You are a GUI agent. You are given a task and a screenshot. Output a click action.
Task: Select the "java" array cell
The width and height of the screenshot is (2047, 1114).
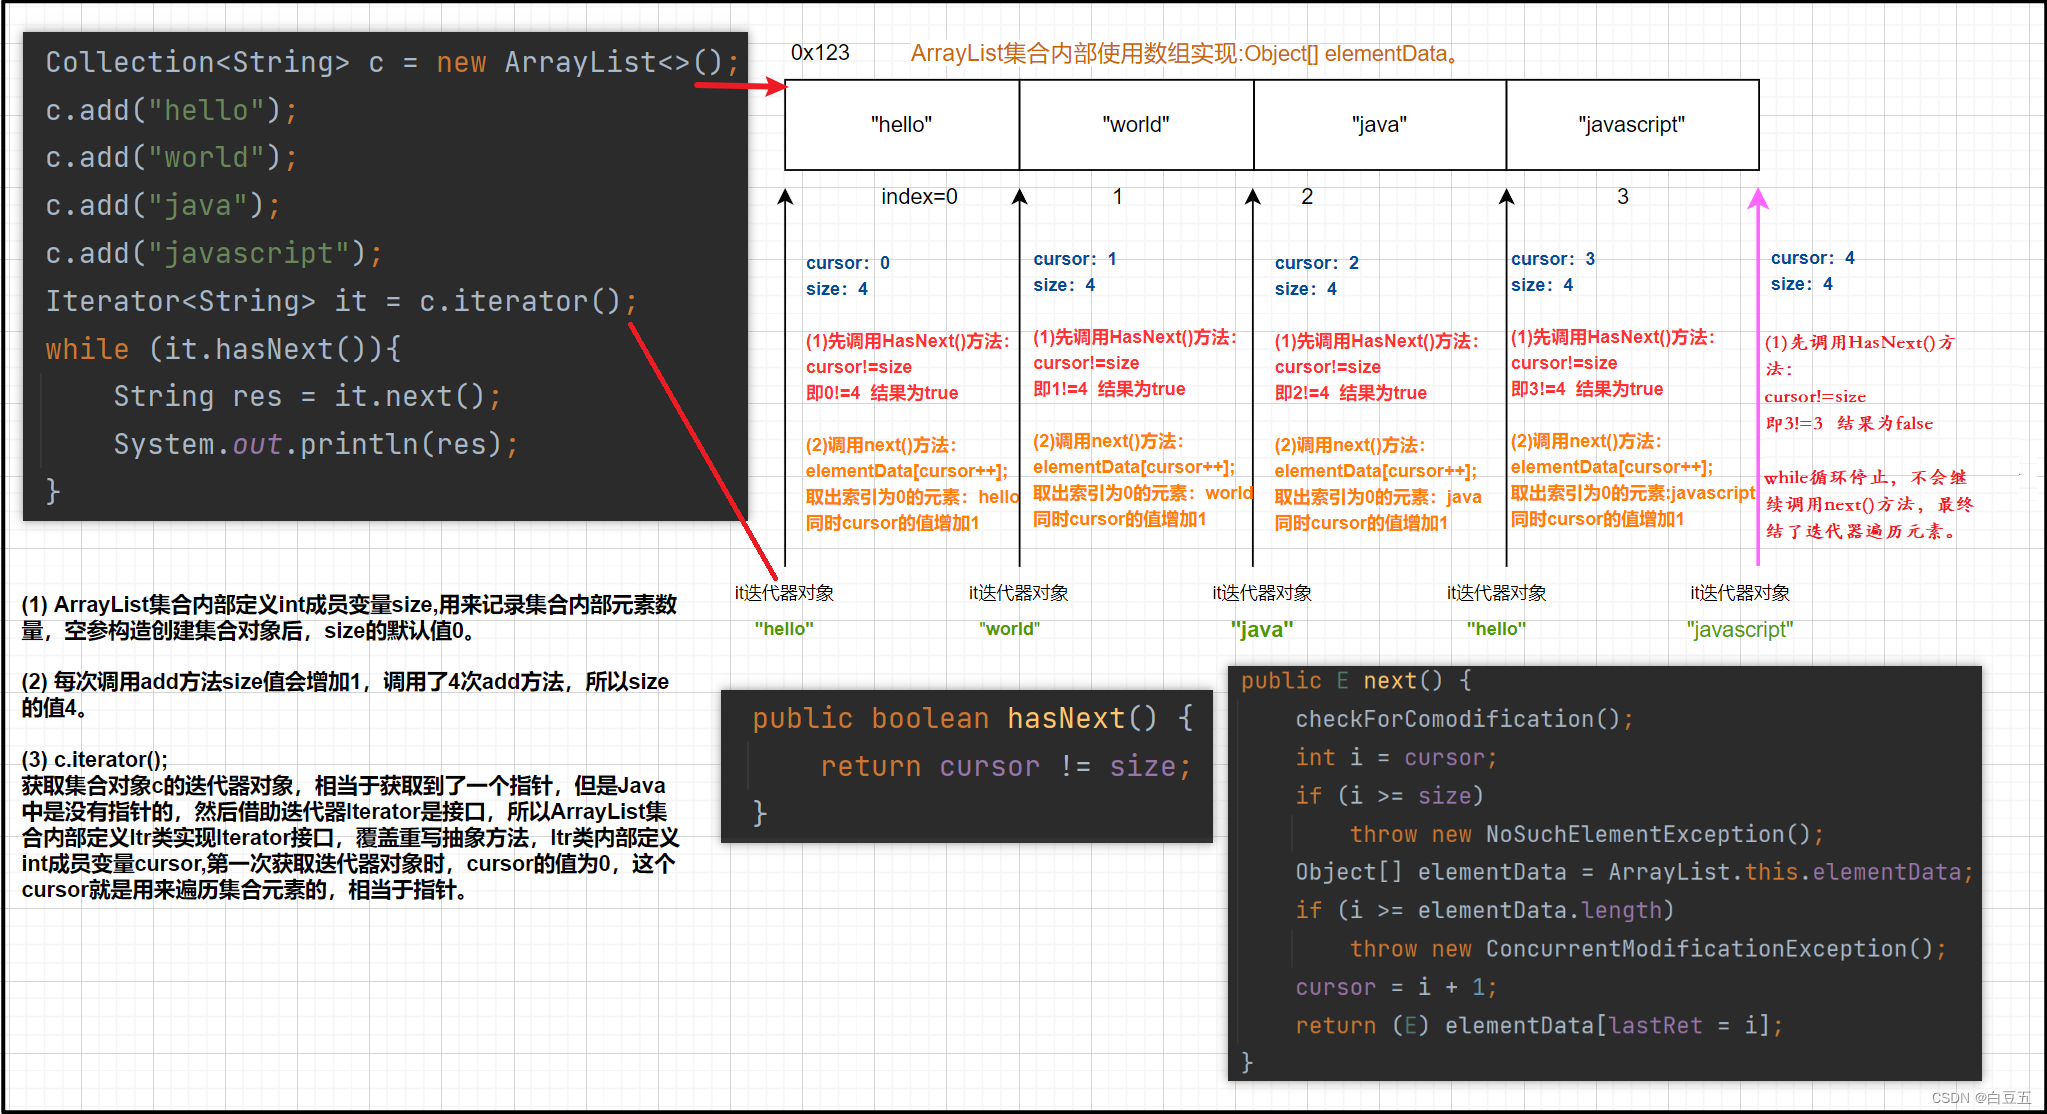pyautogui.click(x=1379, y=125)
